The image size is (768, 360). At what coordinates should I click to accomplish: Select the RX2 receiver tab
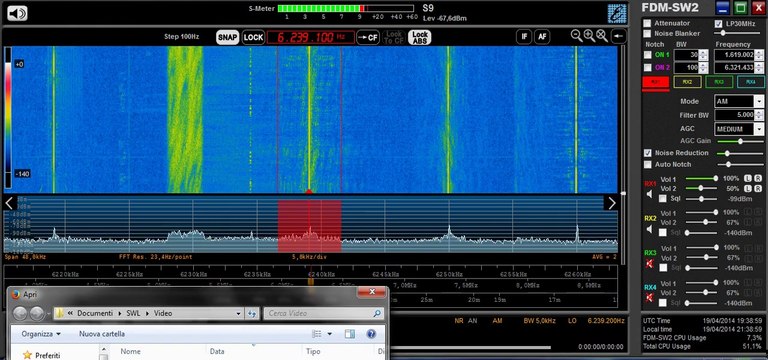coord(687,82)
